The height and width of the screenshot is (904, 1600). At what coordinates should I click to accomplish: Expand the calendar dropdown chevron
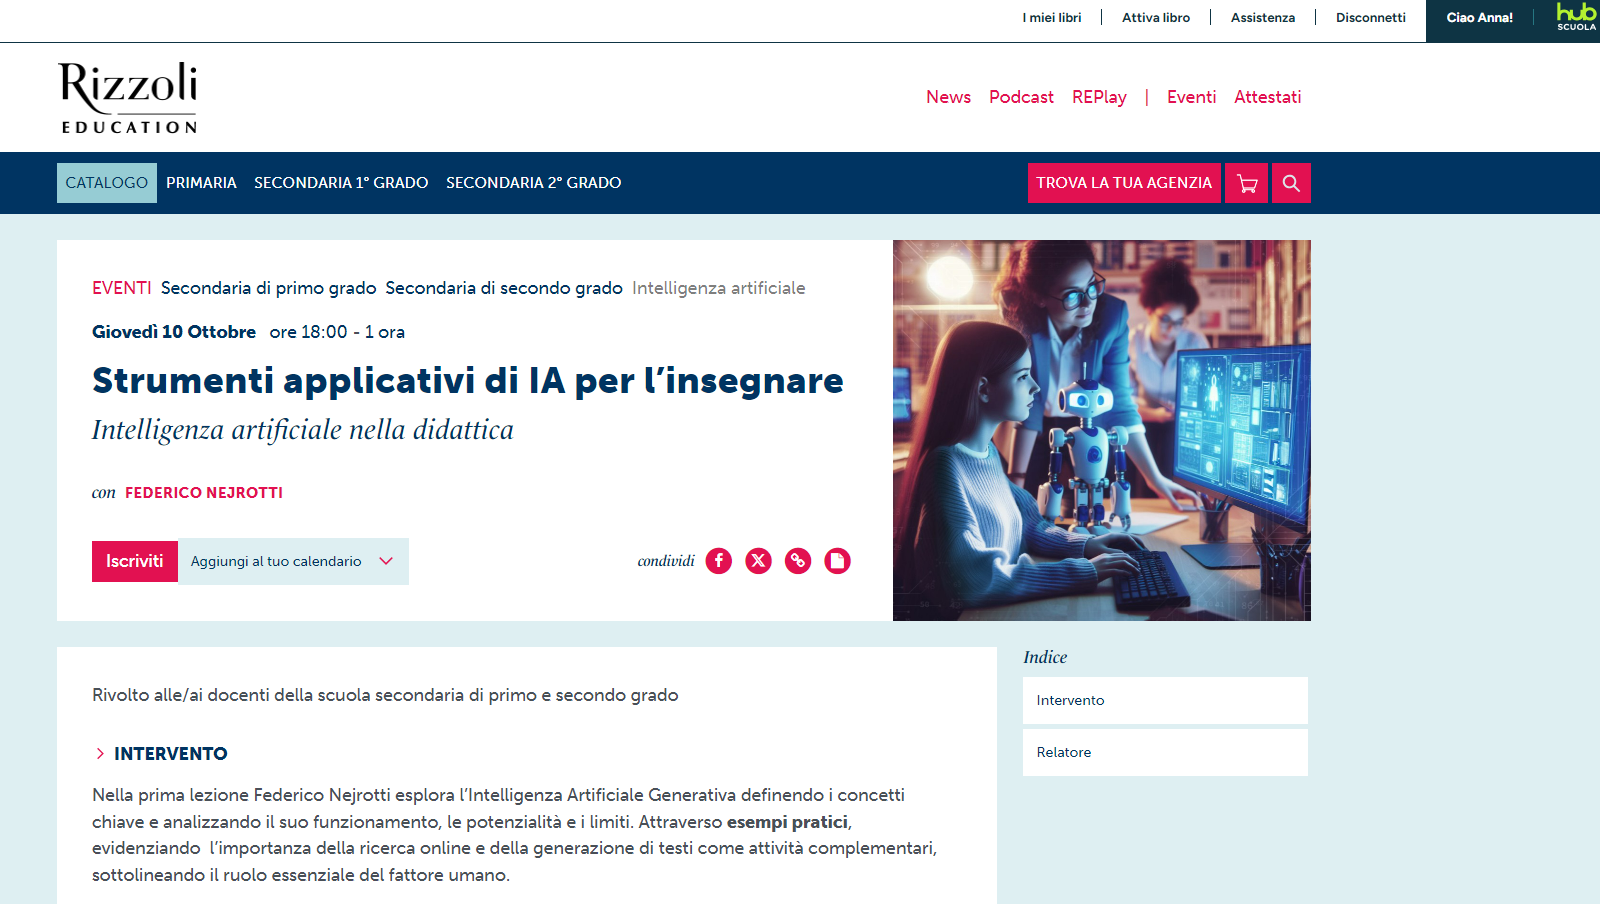click(x=386, y=561)
